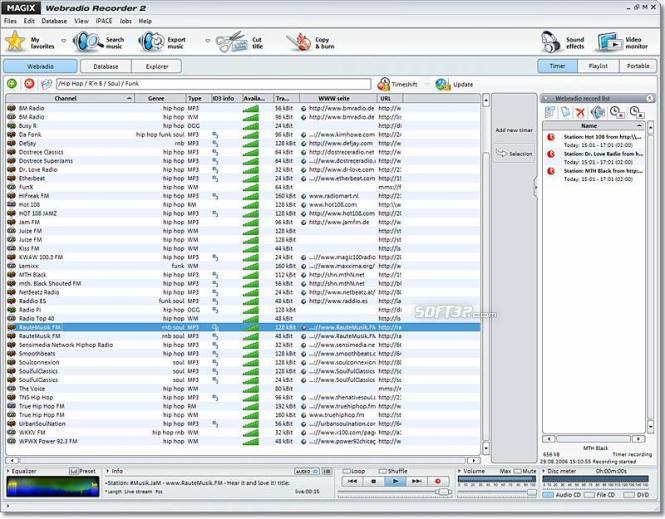Image resolution: width=665 pixels, height=519 pixels.
Task: Toggle the AUDIO ID button in Info panel
Action: pos(306,472)
